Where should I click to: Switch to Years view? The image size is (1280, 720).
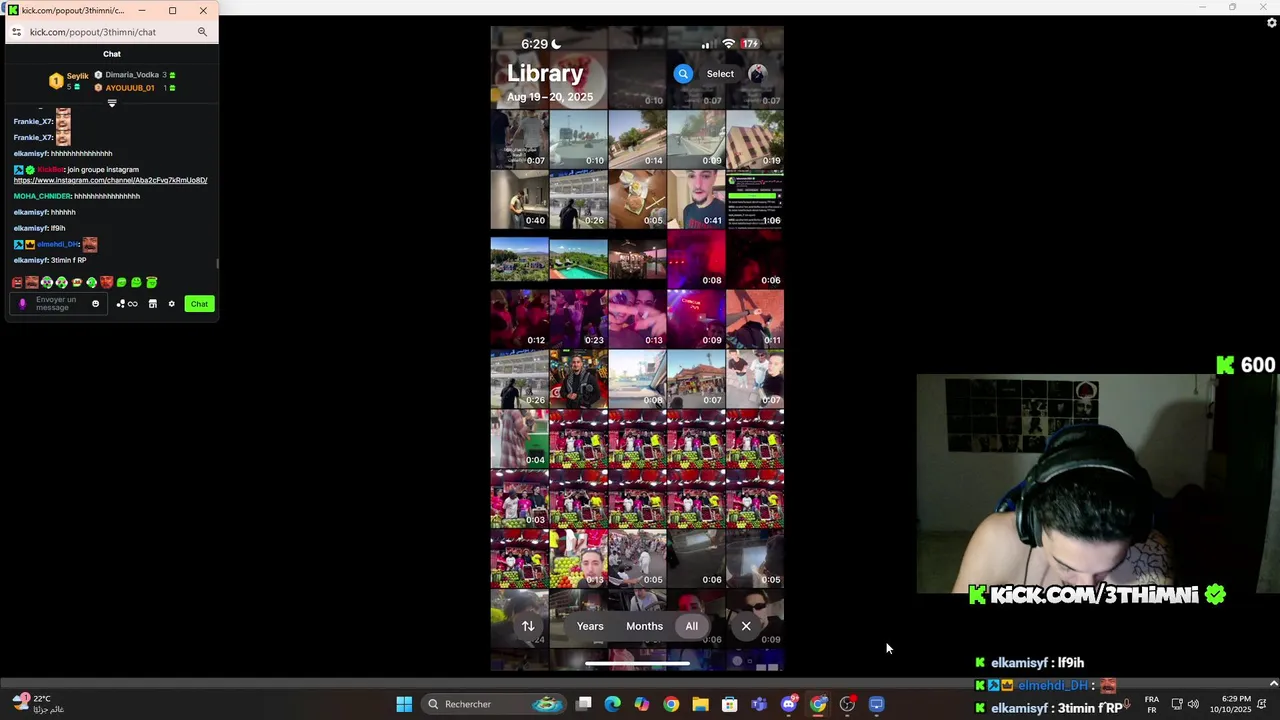[590, 626]
